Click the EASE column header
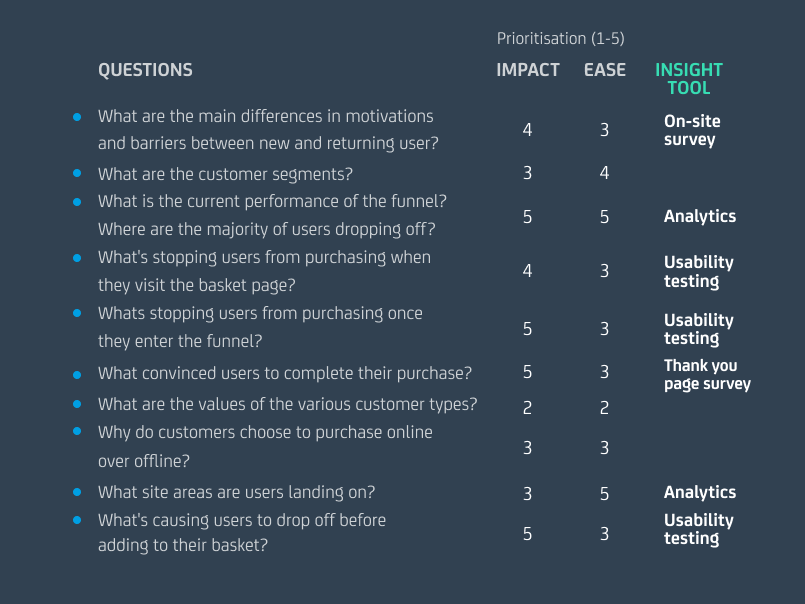Viewport: 805px width, 604px height. (x=604, y=70)
